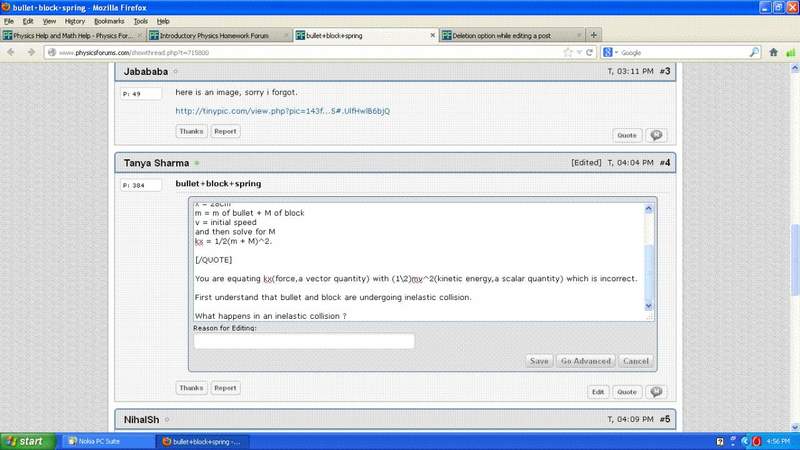800x450 pixels.
Task: Click the help question mark tray icon
Action: [x=720, y=441]
